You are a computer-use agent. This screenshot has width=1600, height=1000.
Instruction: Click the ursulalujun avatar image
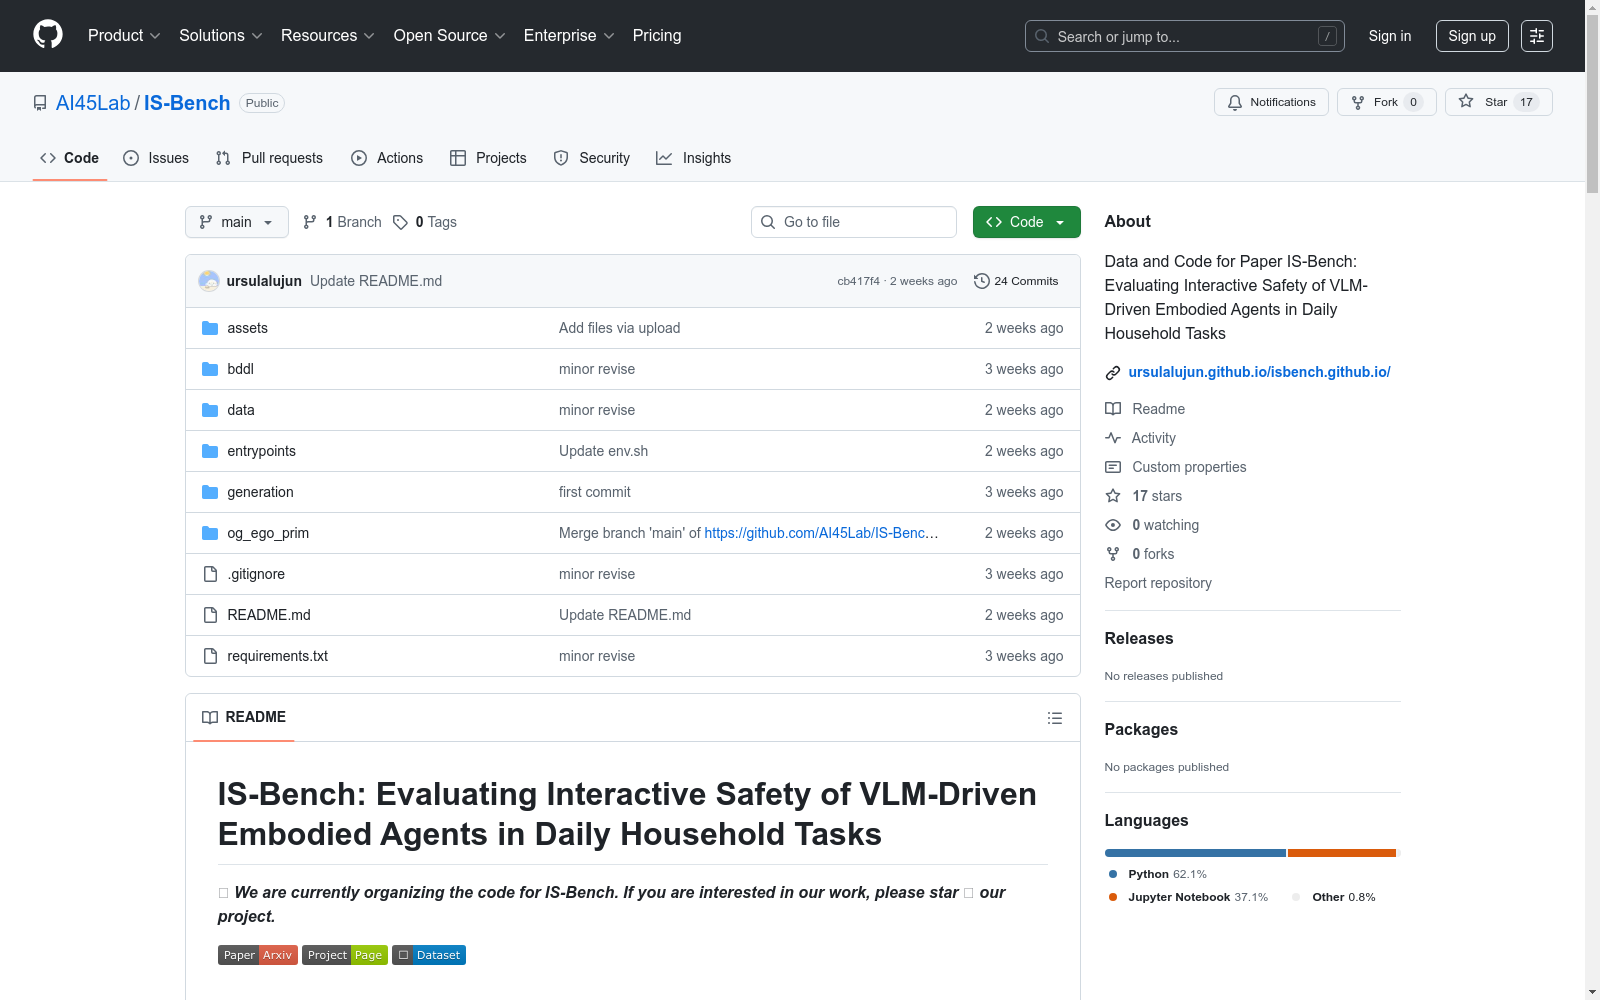209,281
